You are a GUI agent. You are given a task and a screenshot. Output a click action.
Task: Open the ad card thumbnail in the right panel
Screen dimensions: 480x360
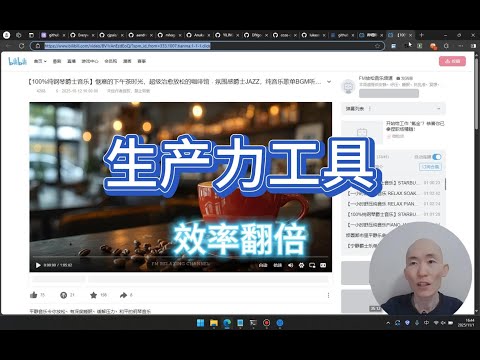tap(362, 132)
